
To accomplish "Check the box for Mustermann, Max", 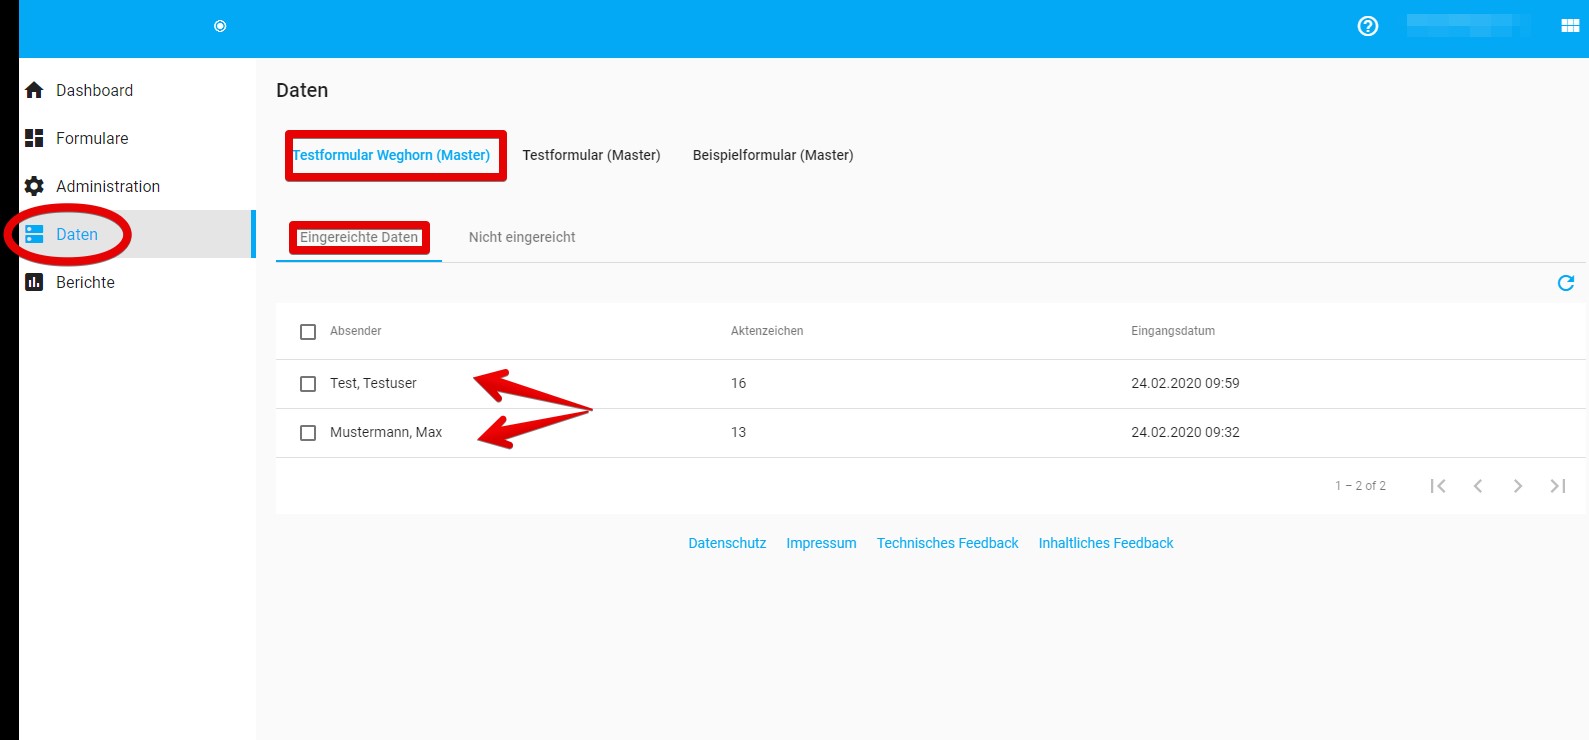I will (308, 433).
